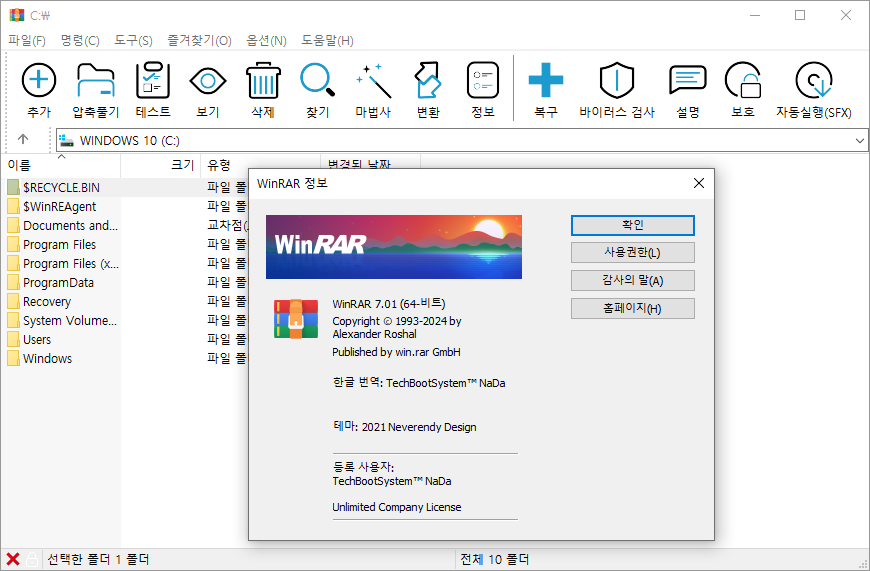
Task: Click the WINDOWS 10 (C:) address field
Action: [462, 140]
